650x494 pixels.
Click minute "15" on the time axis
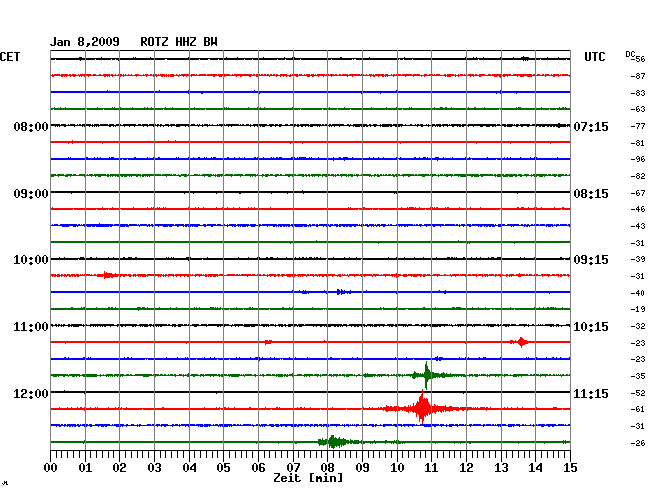pyautogui.click(x=570, y=467)
